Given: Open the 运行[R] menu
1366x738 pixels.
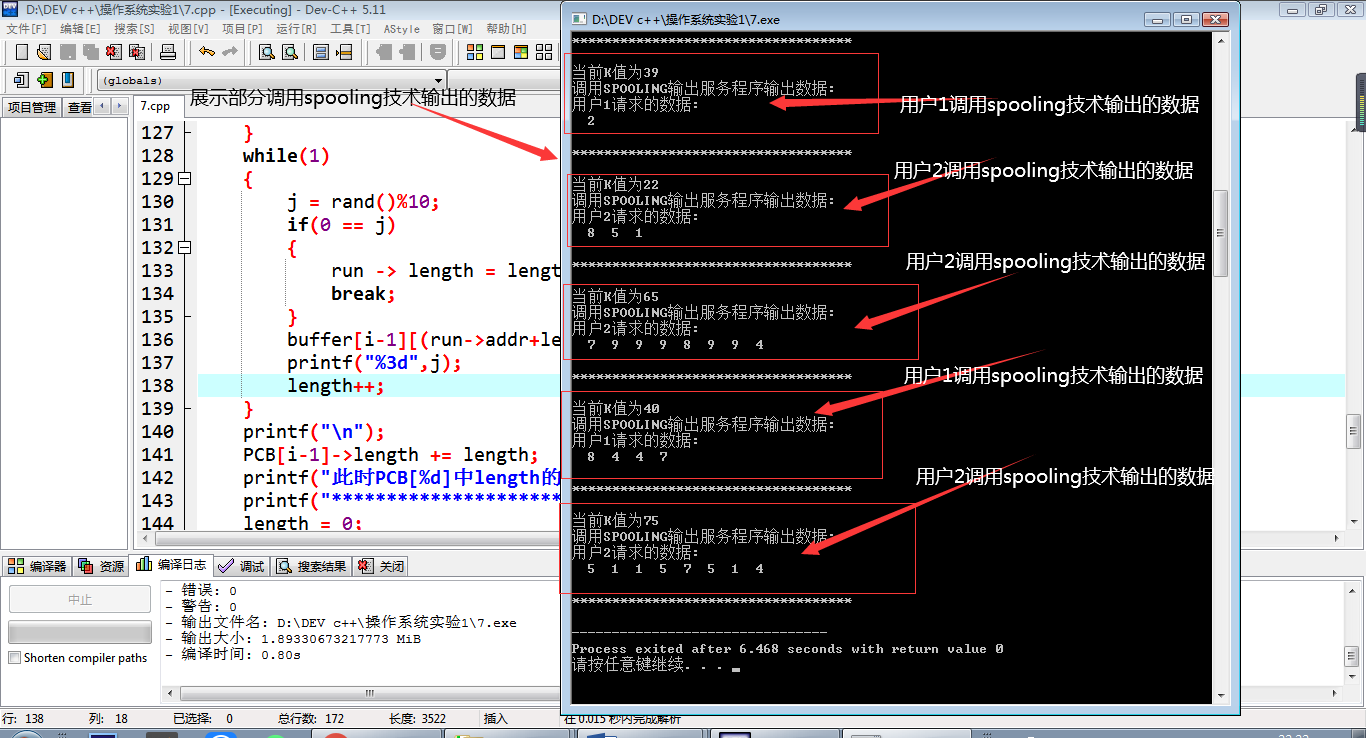Looking at the screenshot, I should point(296,29).
